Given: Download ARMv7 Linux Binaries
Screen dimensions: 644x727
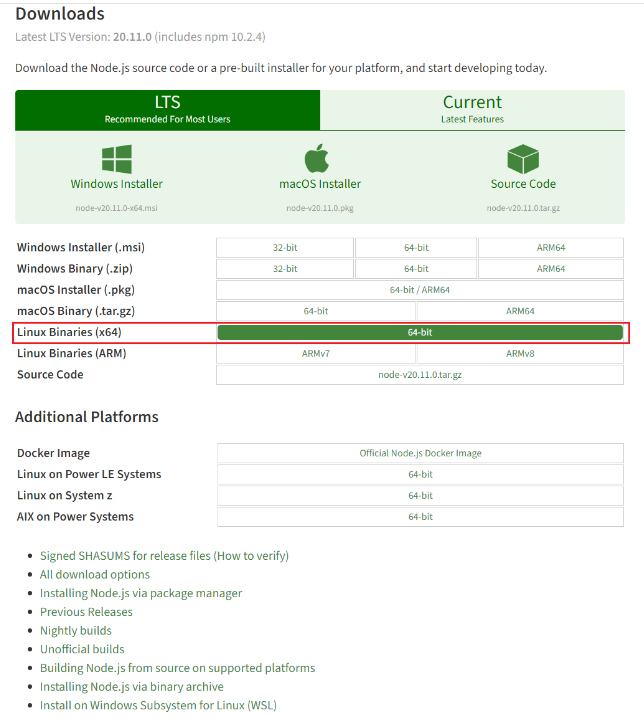Looking at the screenshot, I should [x=316, y=354].
